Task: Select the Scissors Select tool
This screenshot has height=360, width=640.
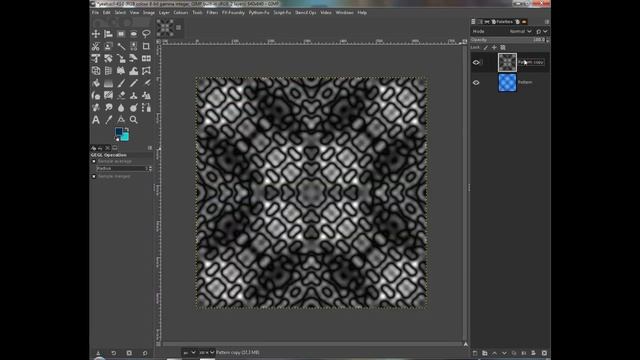Action: [x=96, y=46]
